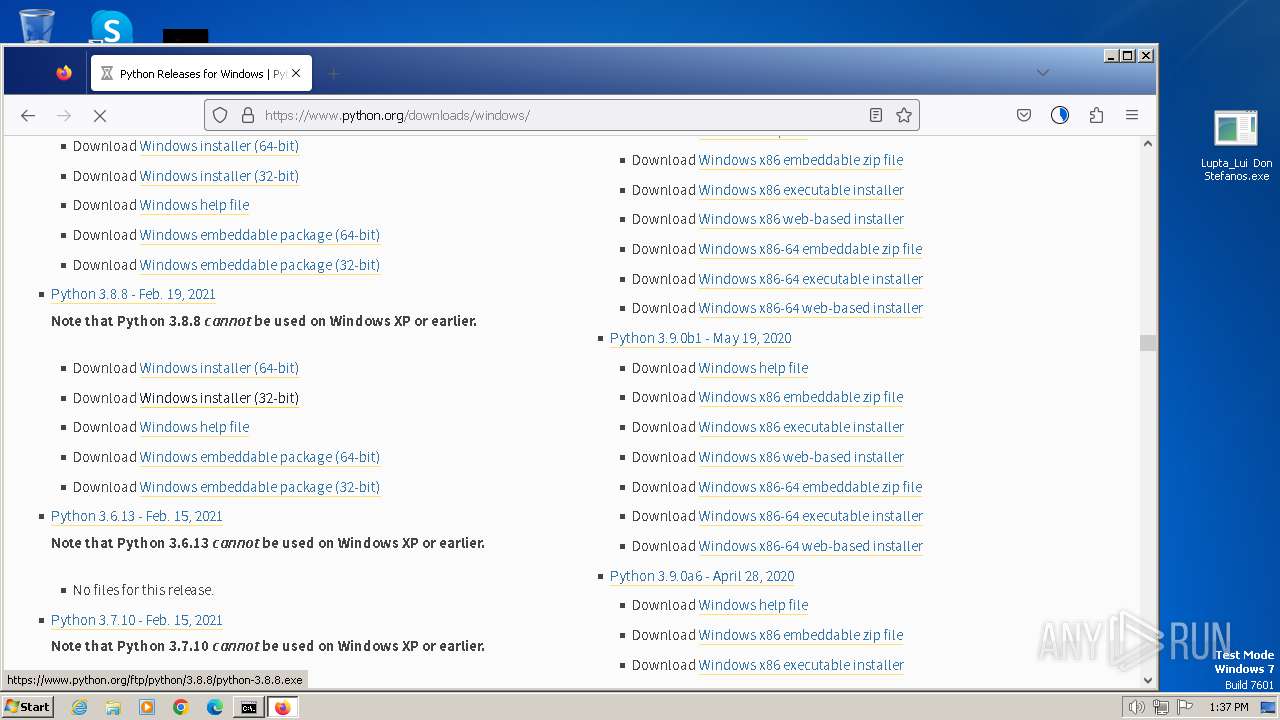This screenshot has width=1280, height=720.
Task: Download x86-64 executable installer under Python 3.9.0b1
Action: 811,516
